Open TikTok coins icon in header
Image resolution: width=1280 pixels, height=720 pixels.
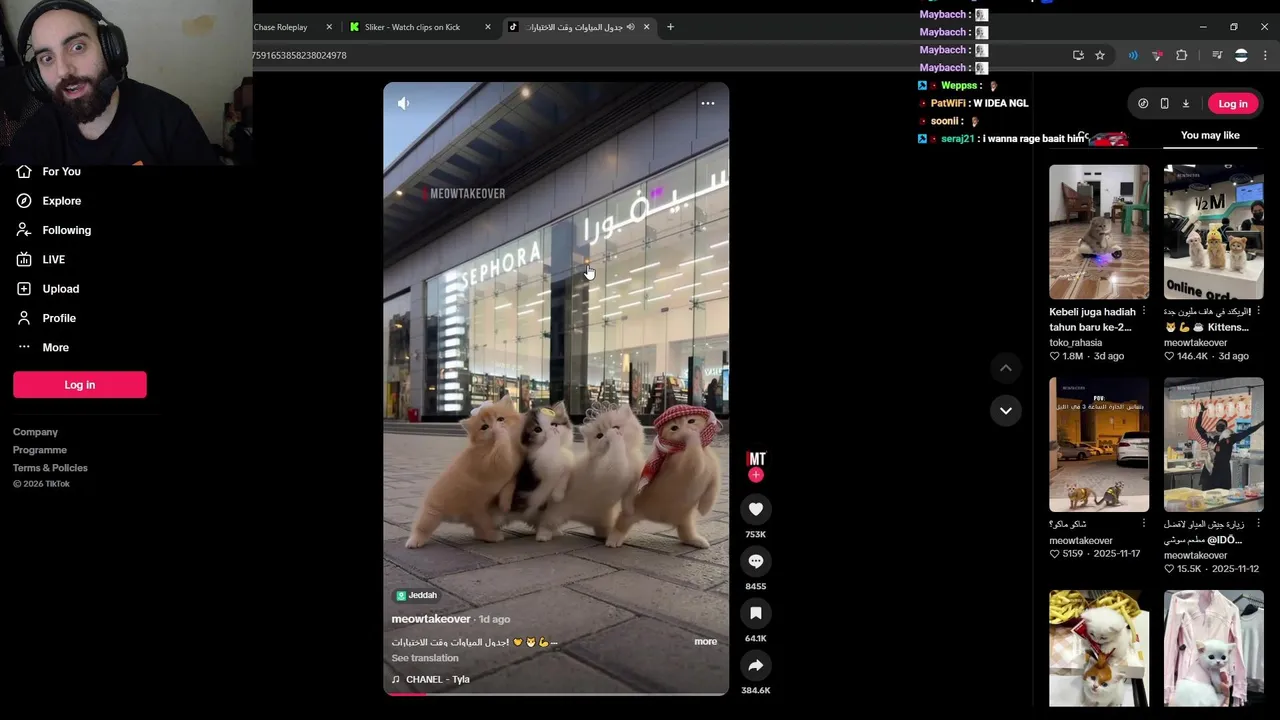(1143, 104)
